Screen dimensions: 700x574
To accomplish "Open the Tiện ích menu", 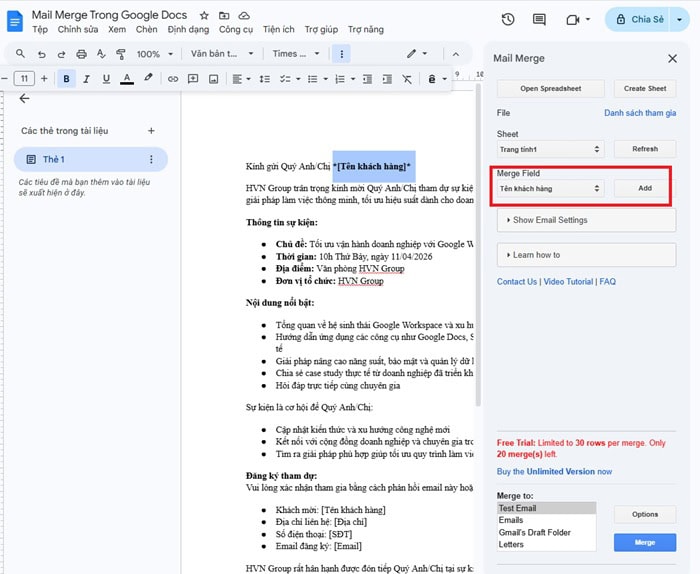I will tap(279, 29).
